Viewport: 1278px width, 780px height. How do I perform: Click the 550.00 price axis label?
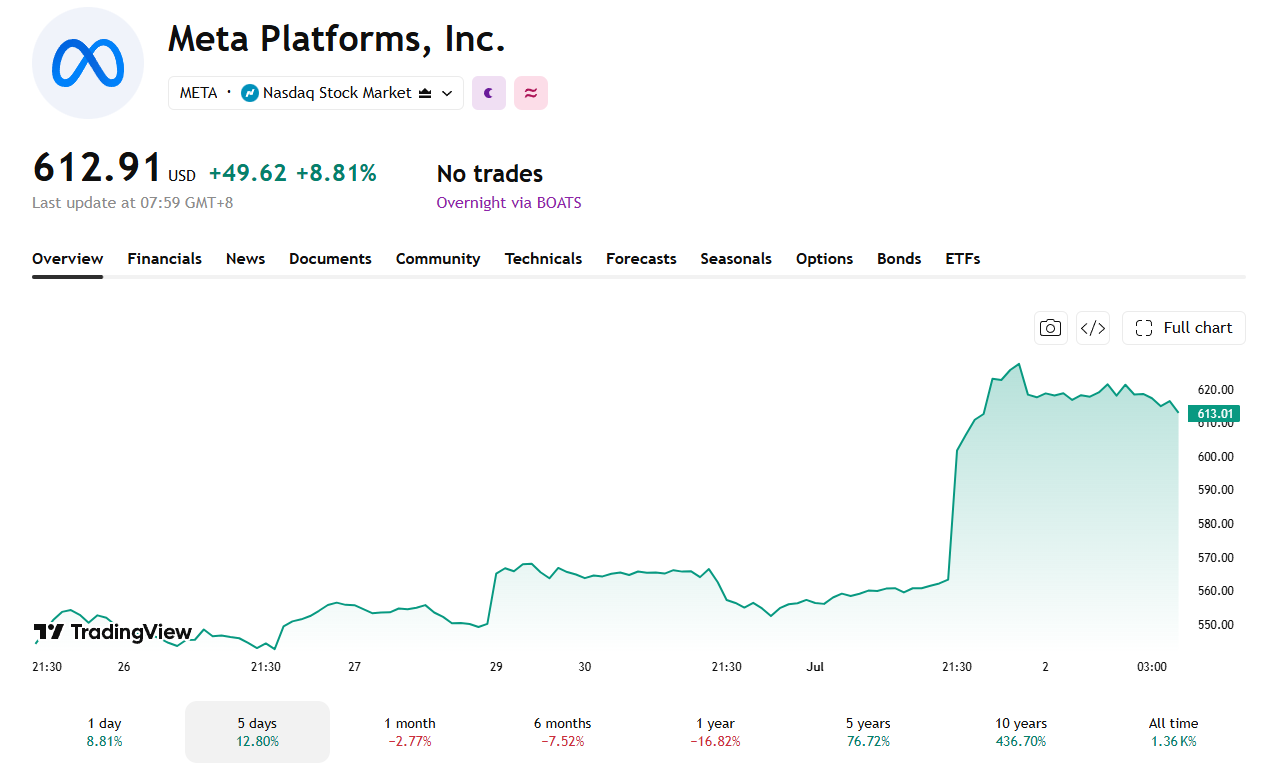pyautogui.click(x=1215, y=625)
